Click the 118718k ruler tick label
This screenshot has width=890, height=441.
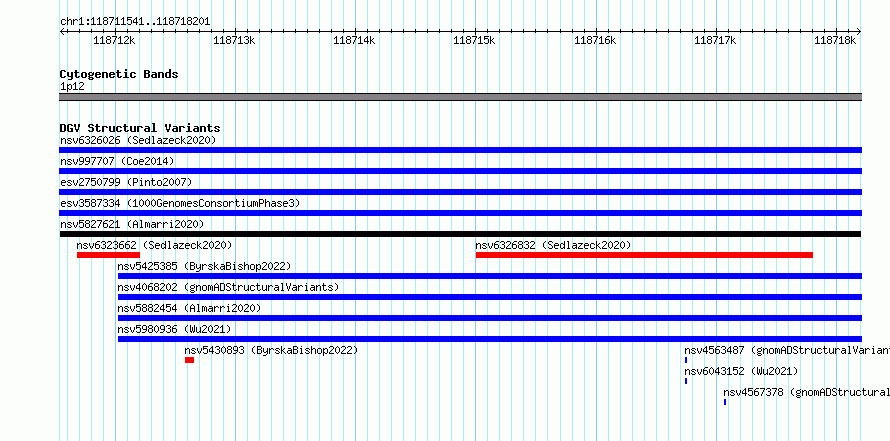(835, 40)
